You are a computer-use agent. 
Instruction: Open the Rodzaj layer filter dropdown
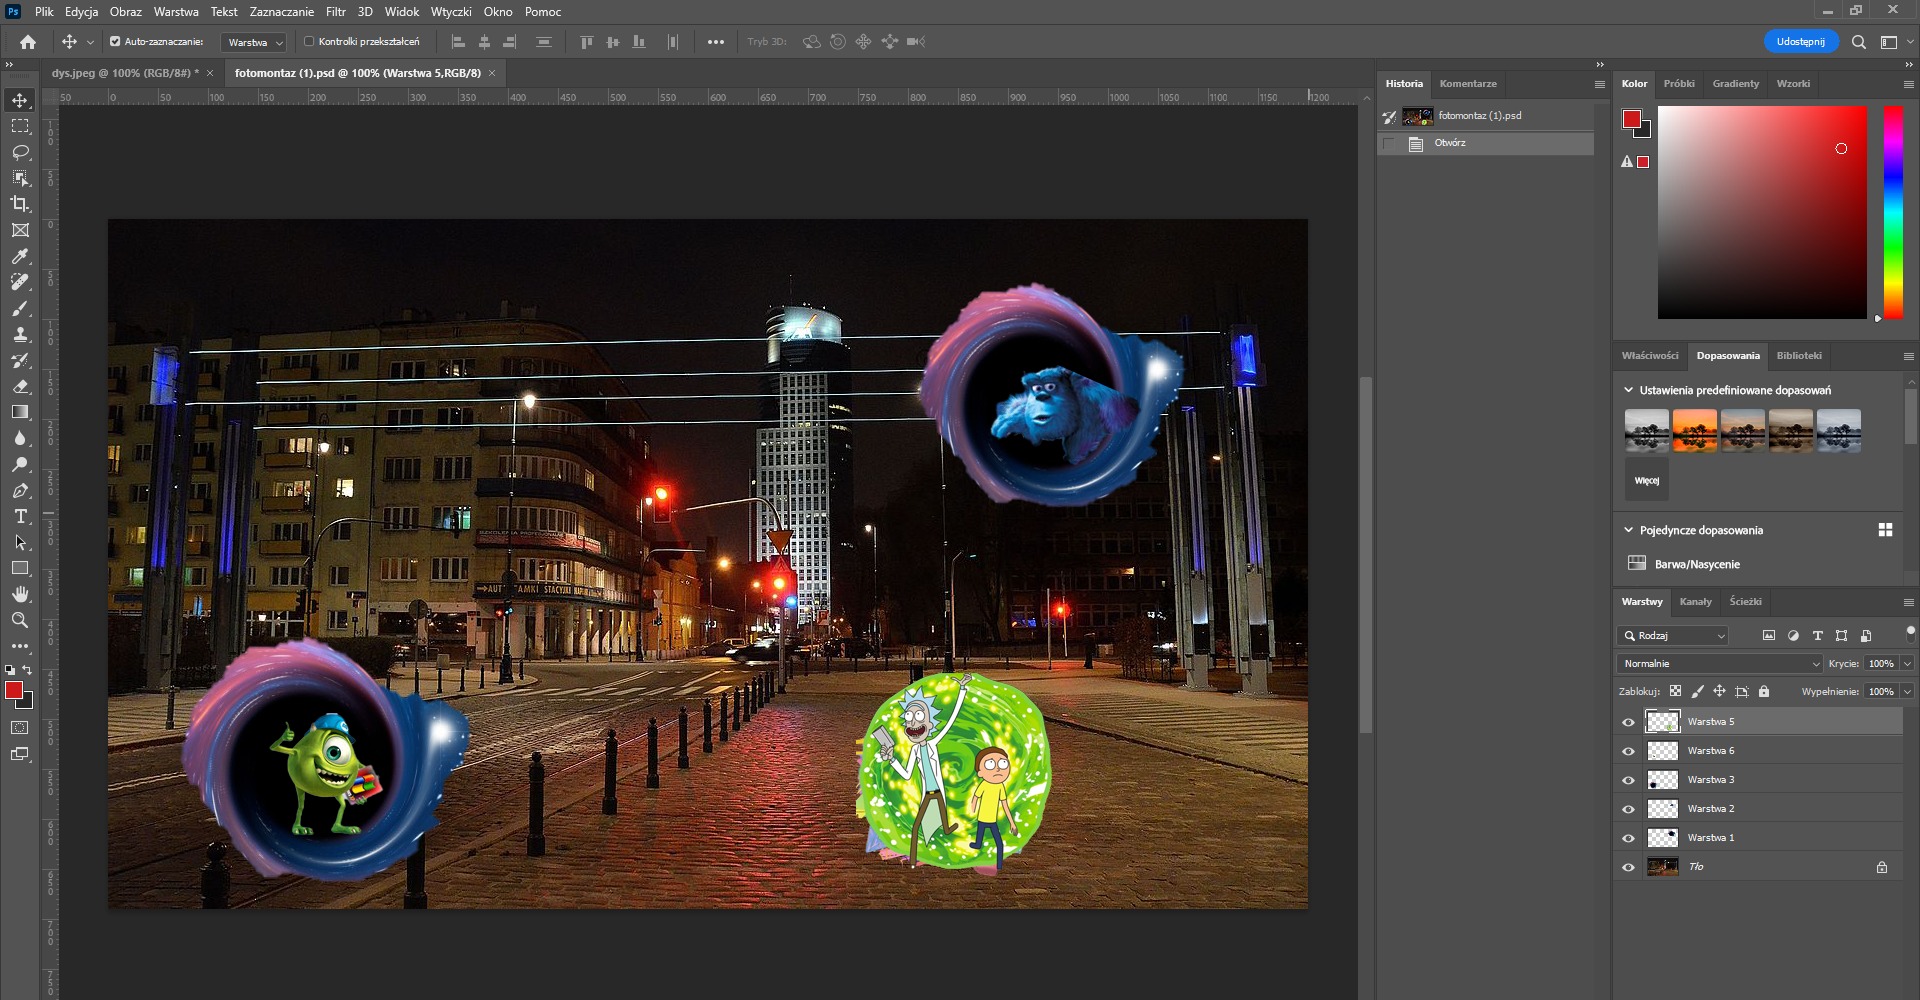coord(1672,635)
